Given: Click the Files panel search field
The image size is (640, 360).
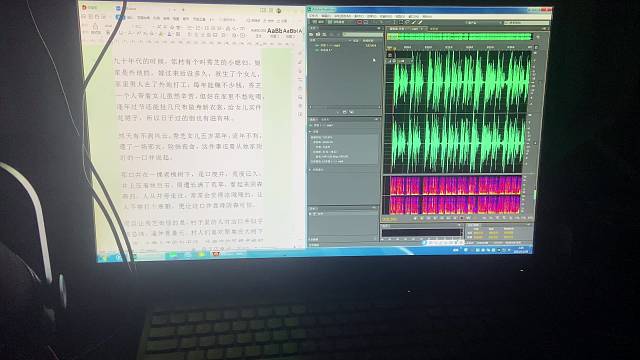Looking at the screenshot, I should (362, 35).
